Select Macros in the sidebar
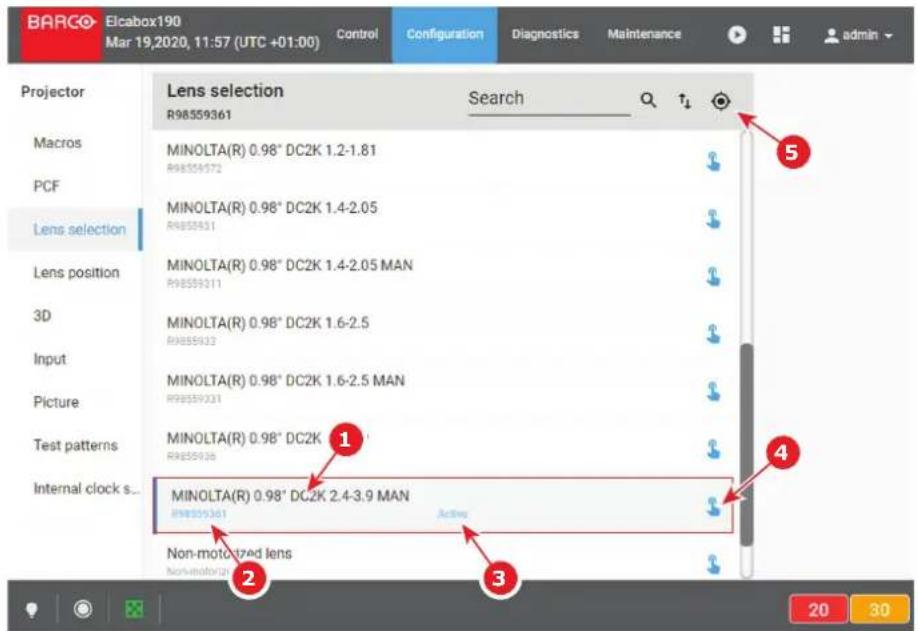Image resolution: width=918 pixels, height=631 pixels. point(57,143)
